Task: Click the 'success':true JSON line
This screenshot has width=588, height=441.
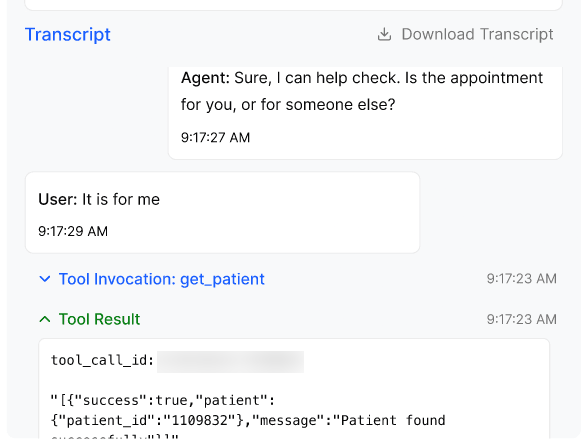Action: coord(163,400)
